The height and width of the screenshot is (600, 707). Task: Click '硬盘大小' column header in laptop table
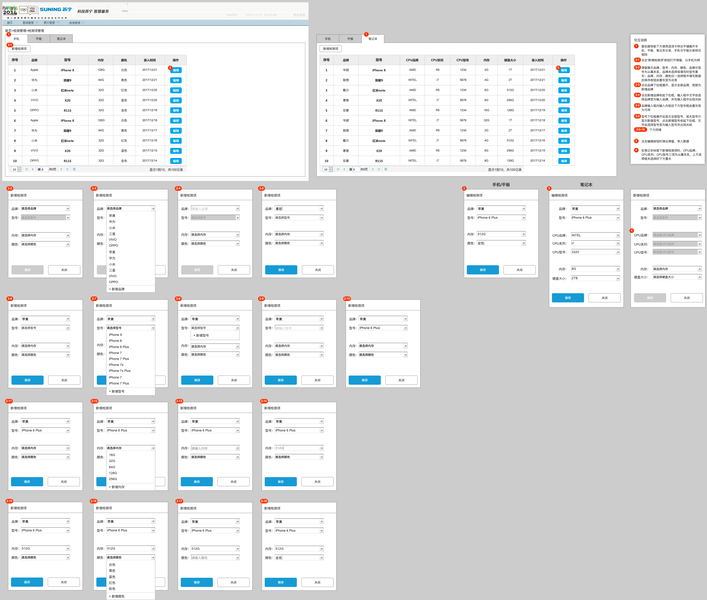(x=510, y=60)
